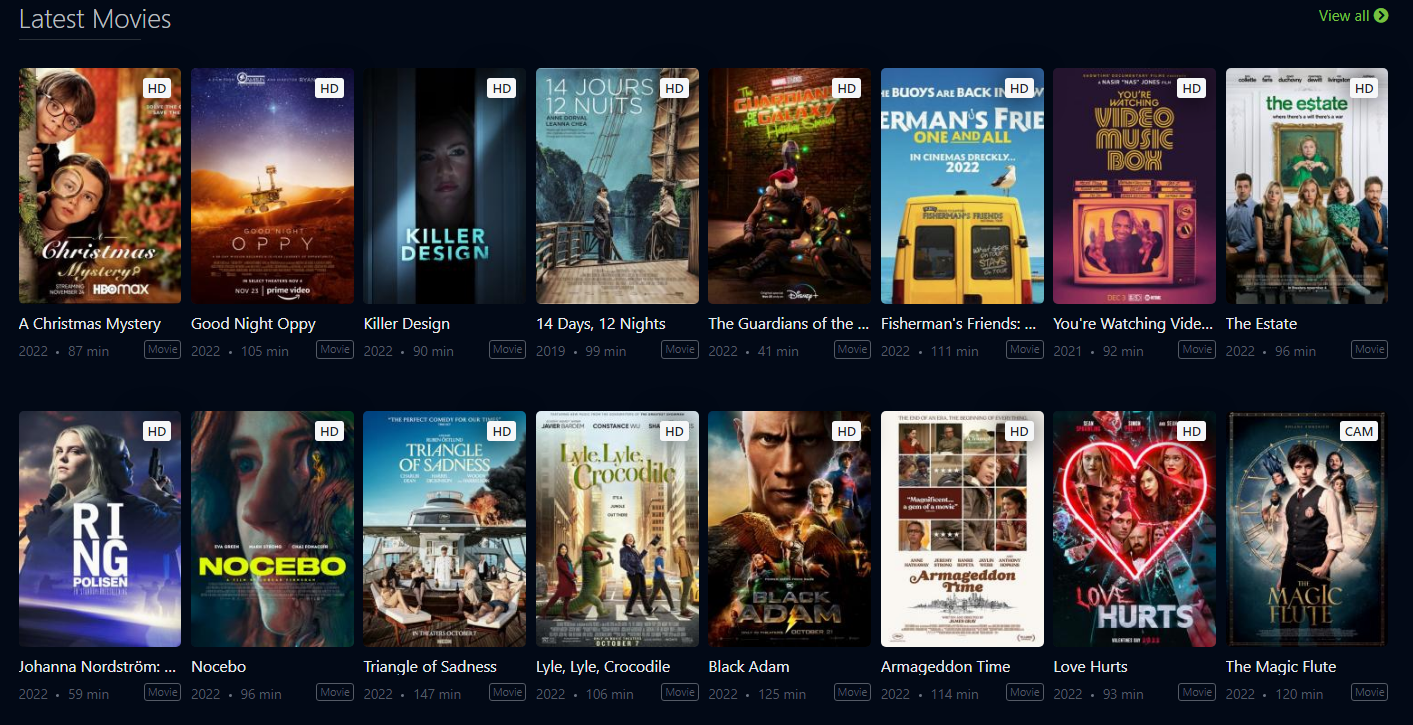The image size is (1413, 725).
Task: Open the Fisherman's Friends poster
Action: [x=962, y=186]
